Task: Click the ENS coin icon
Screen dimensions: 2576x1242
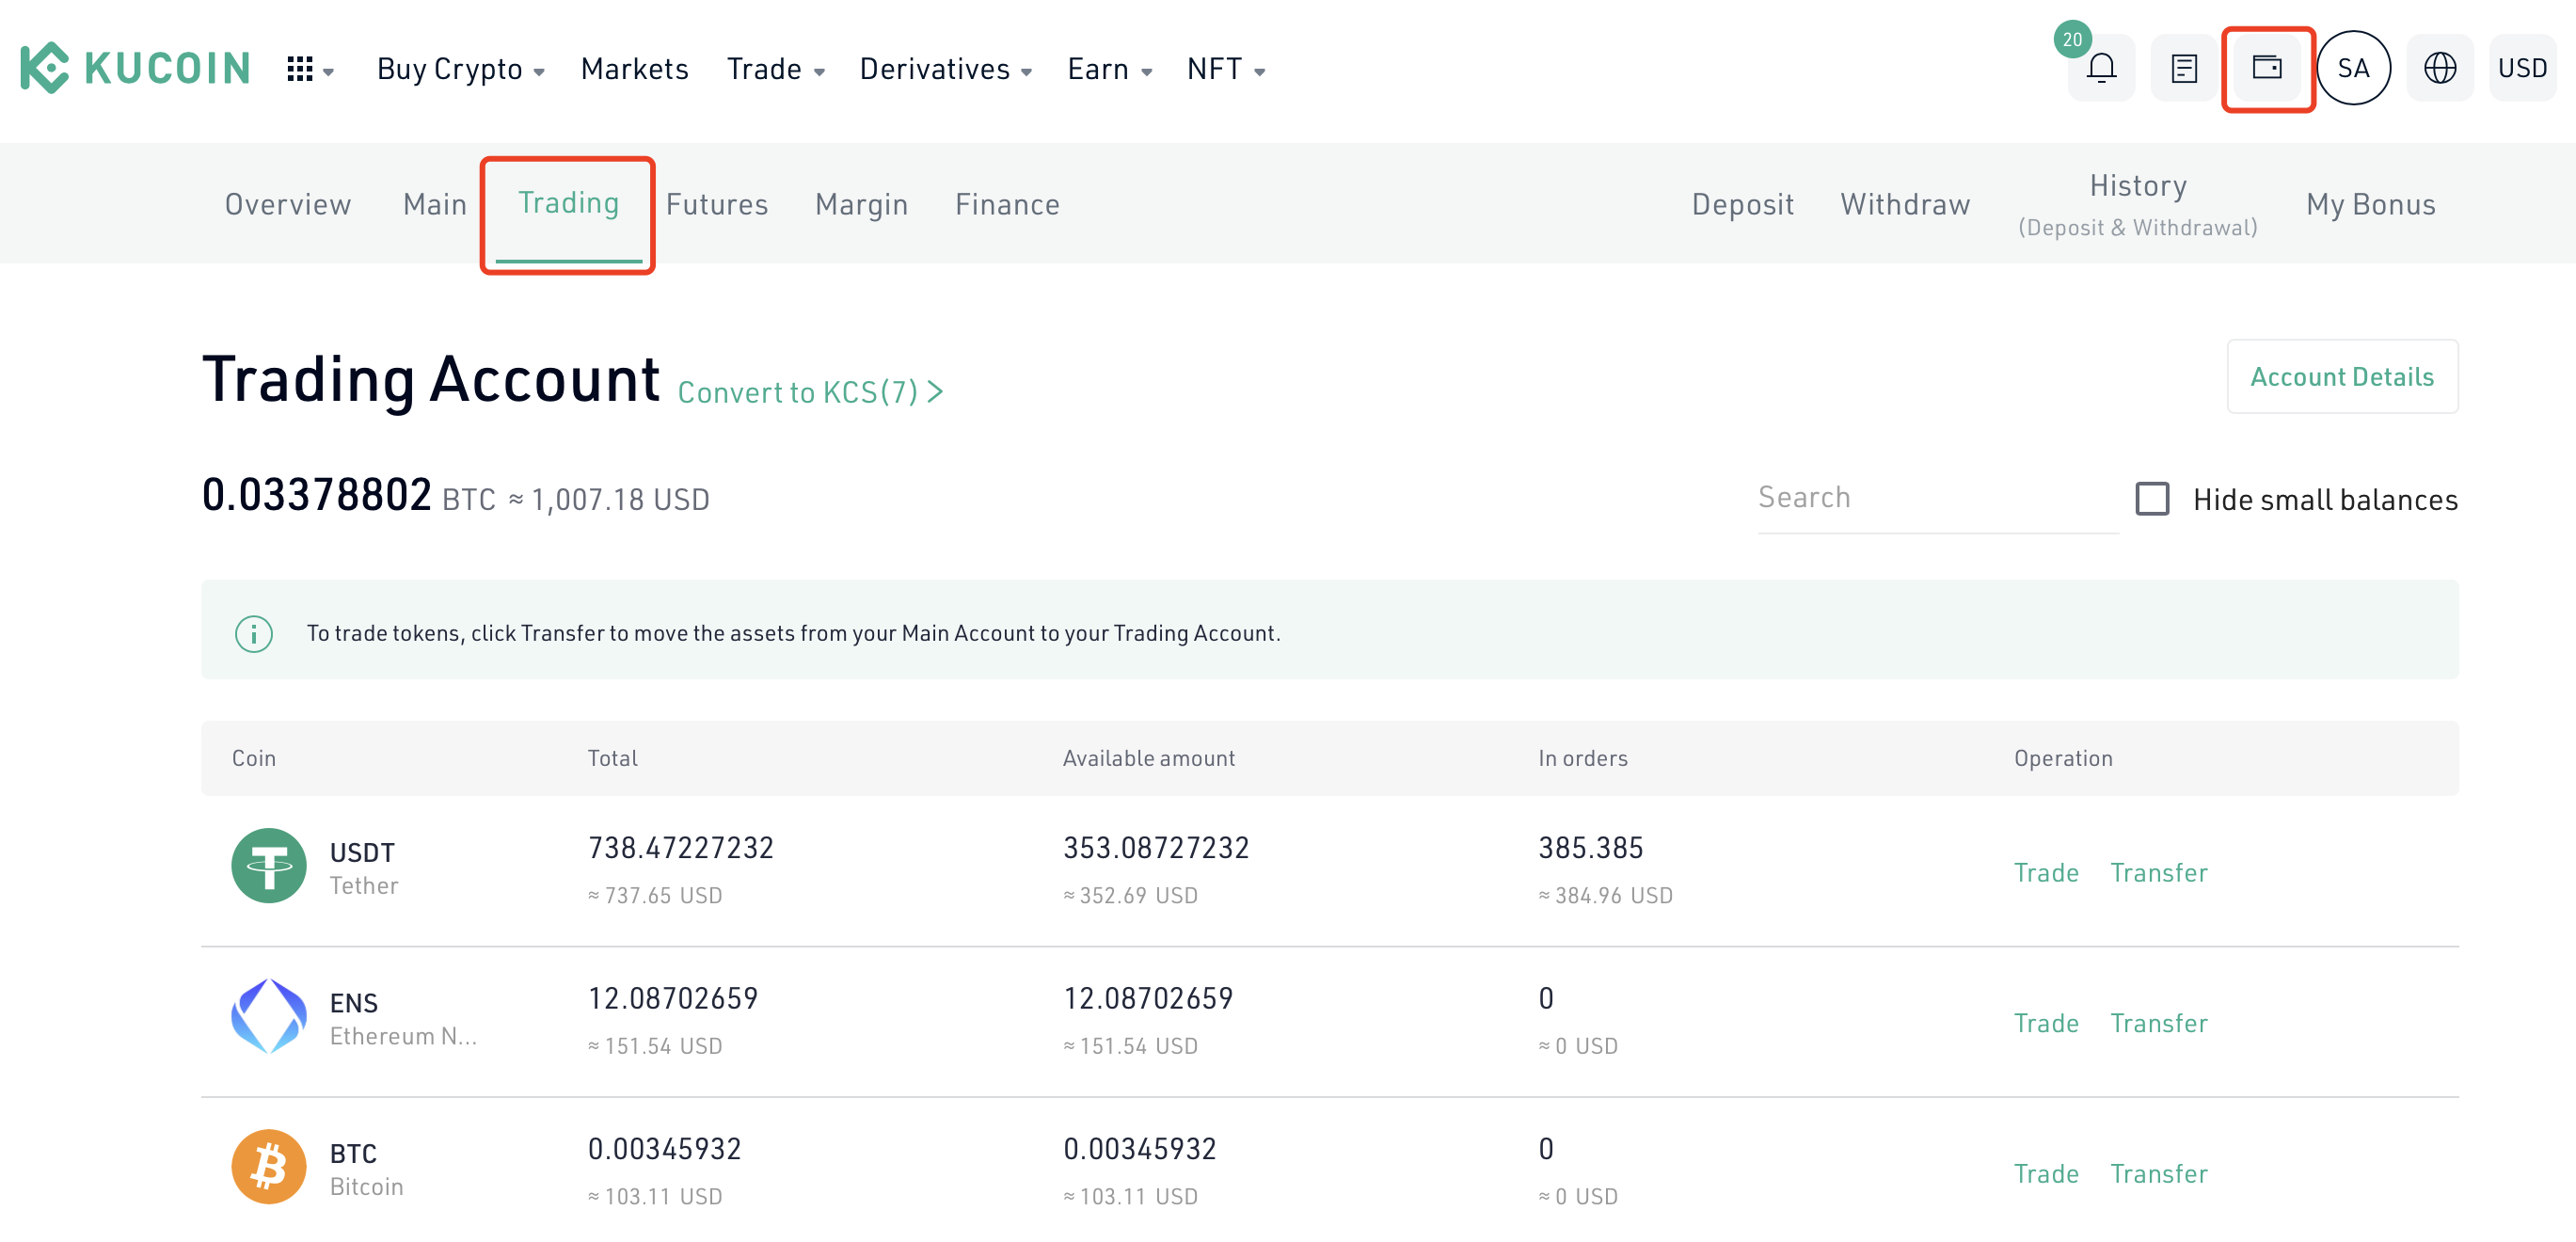Action: [269, 1016]
